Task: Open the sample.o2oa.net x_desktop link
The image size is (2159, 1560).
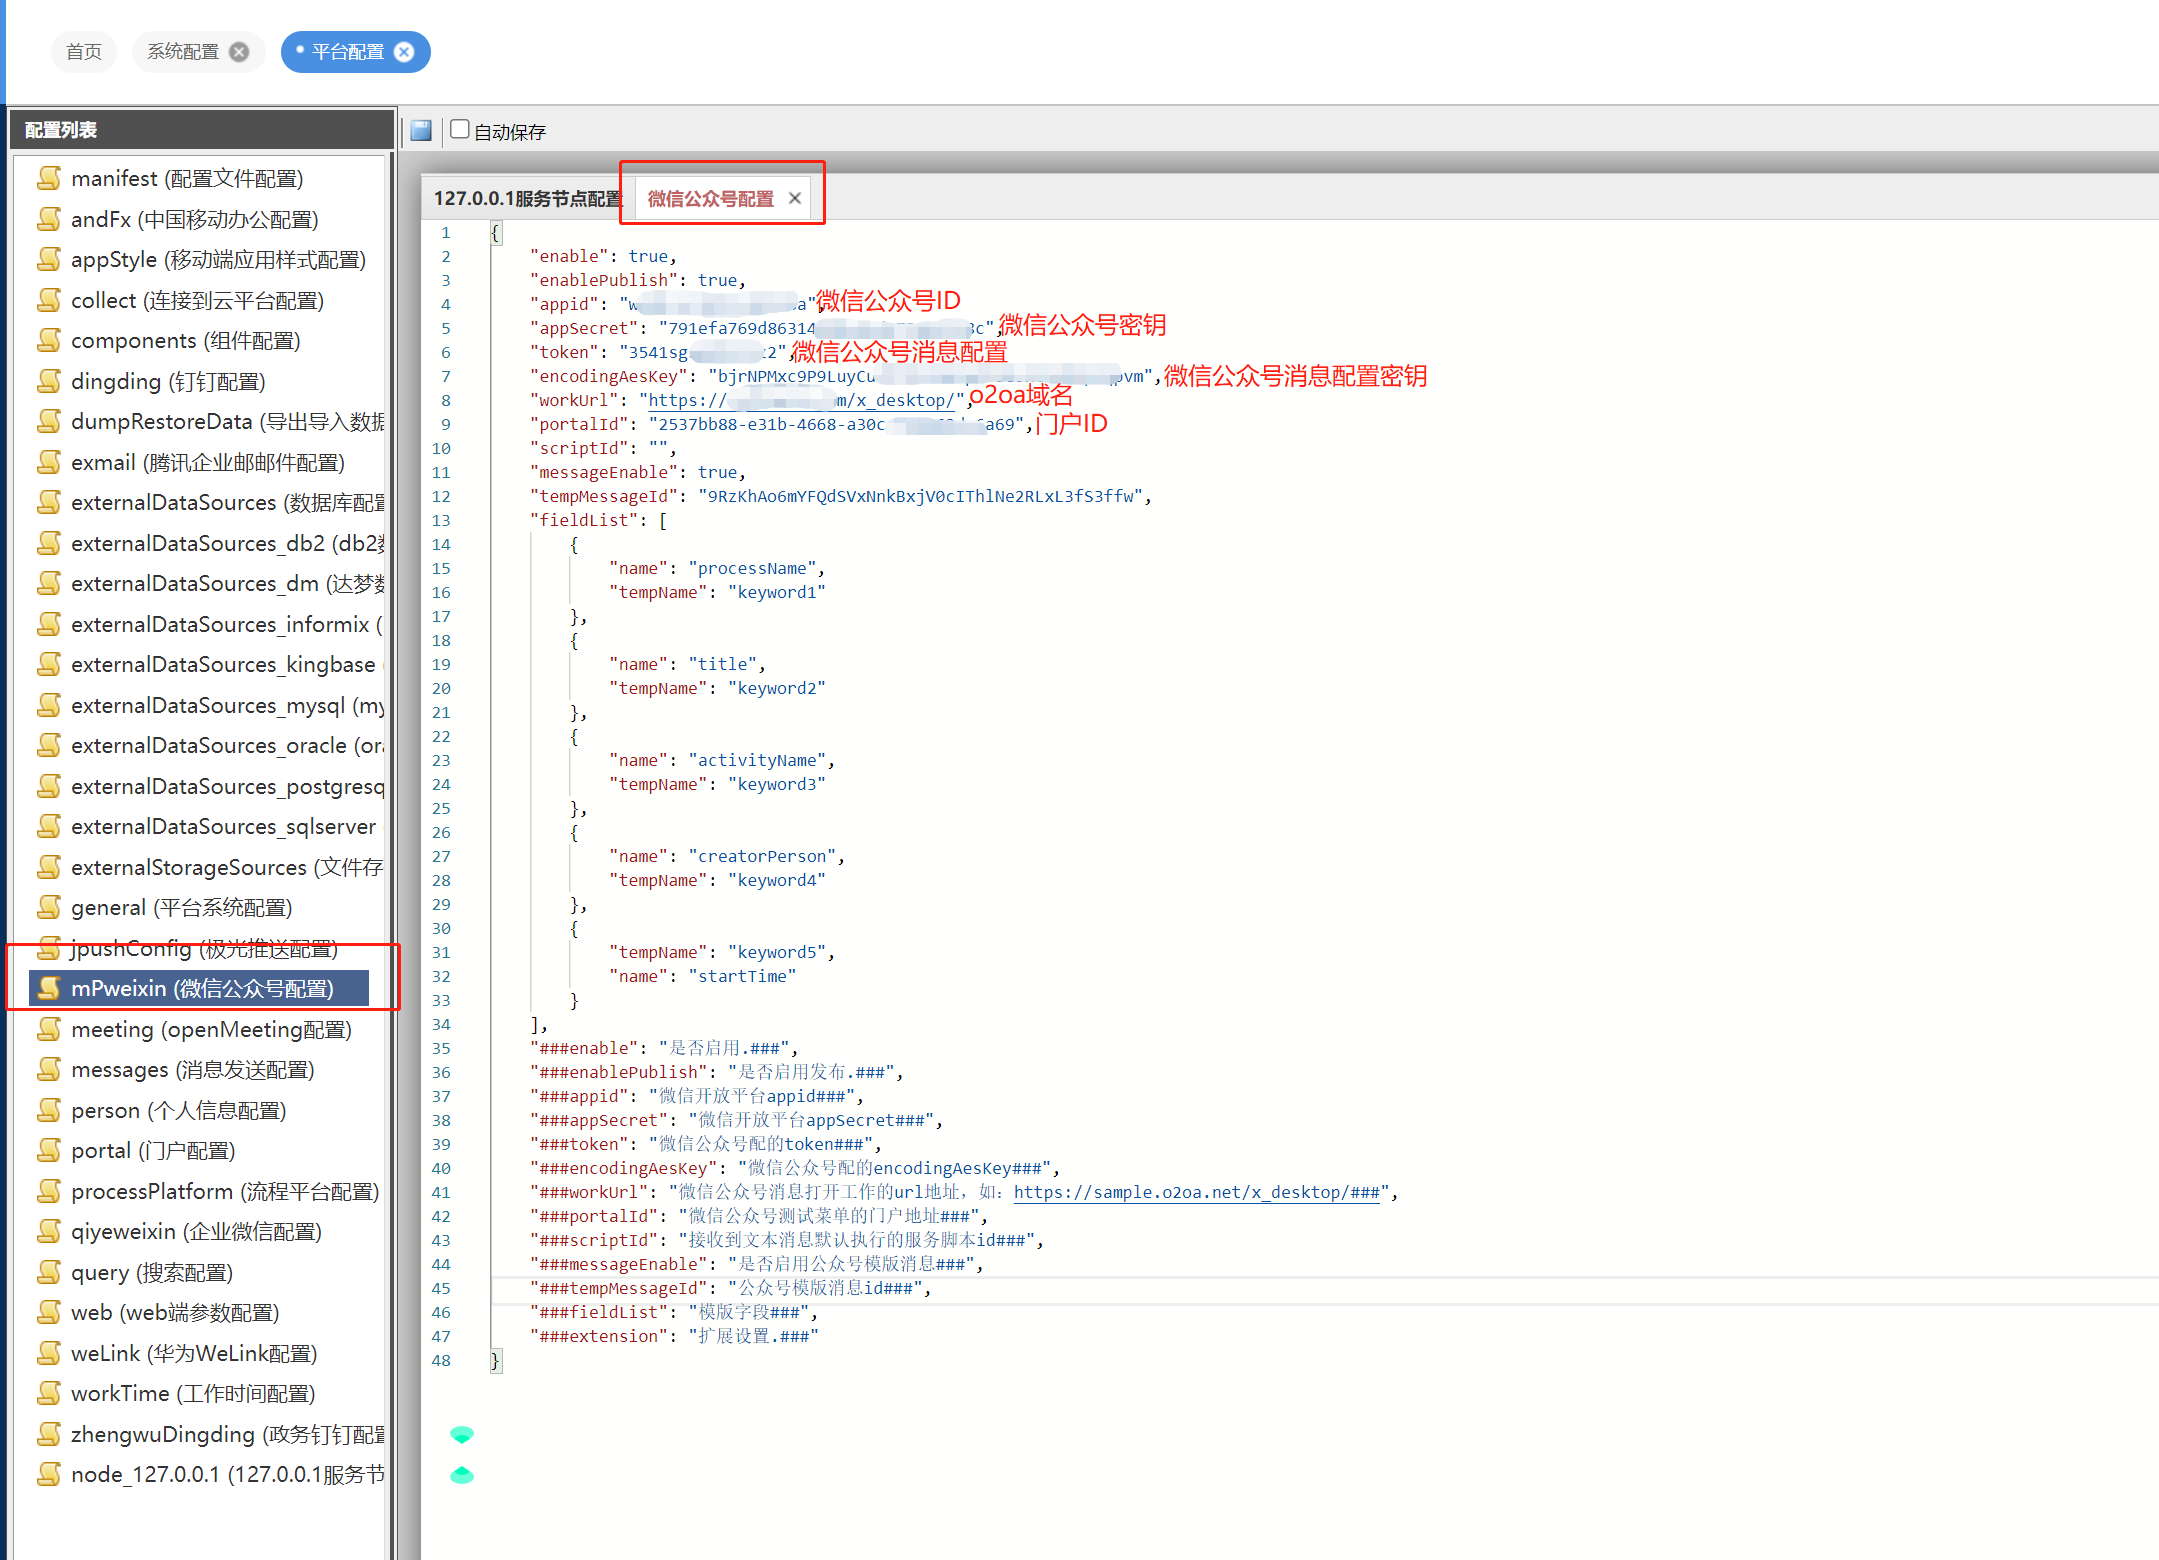Action: pyautogui.click(x=1196, y=1192)
